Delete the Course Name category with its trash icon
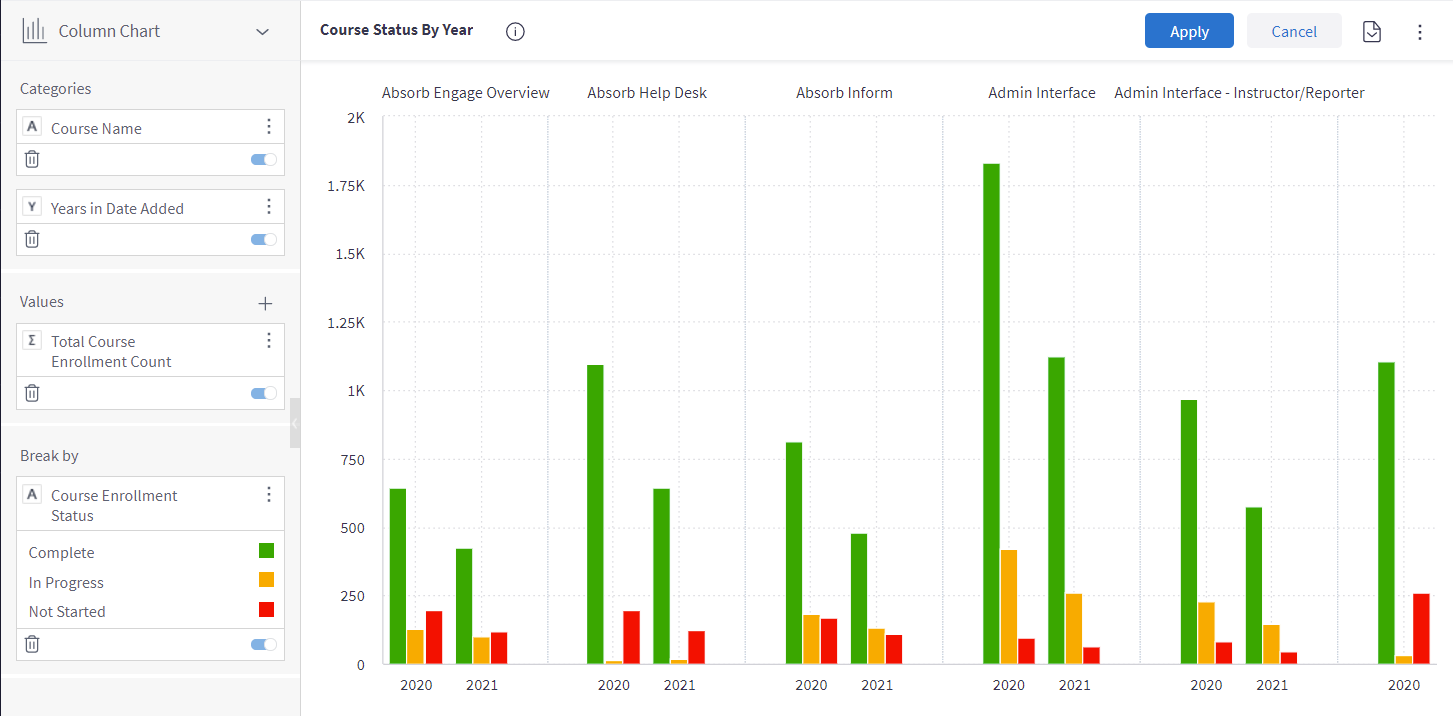Viewport: 1453px width, 716px height. coord(32,159)
